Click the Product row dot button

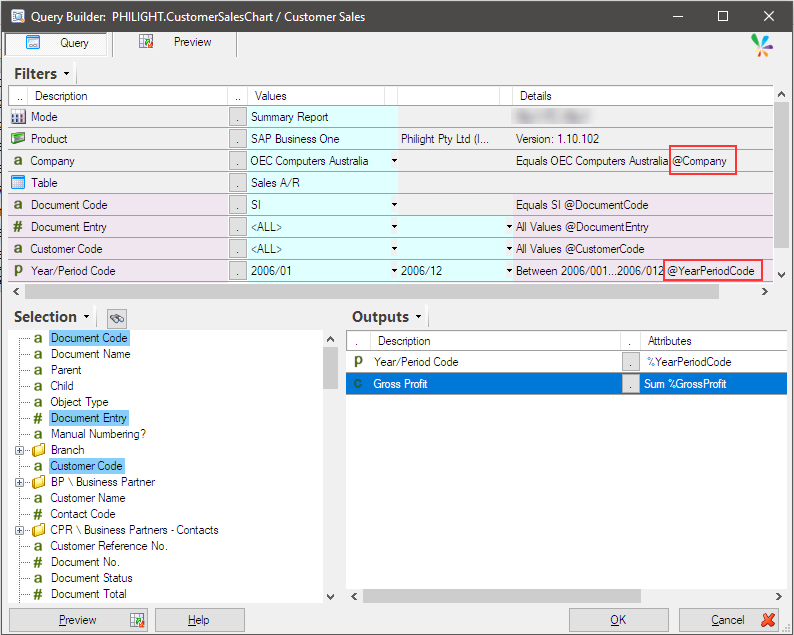[237, 139]
